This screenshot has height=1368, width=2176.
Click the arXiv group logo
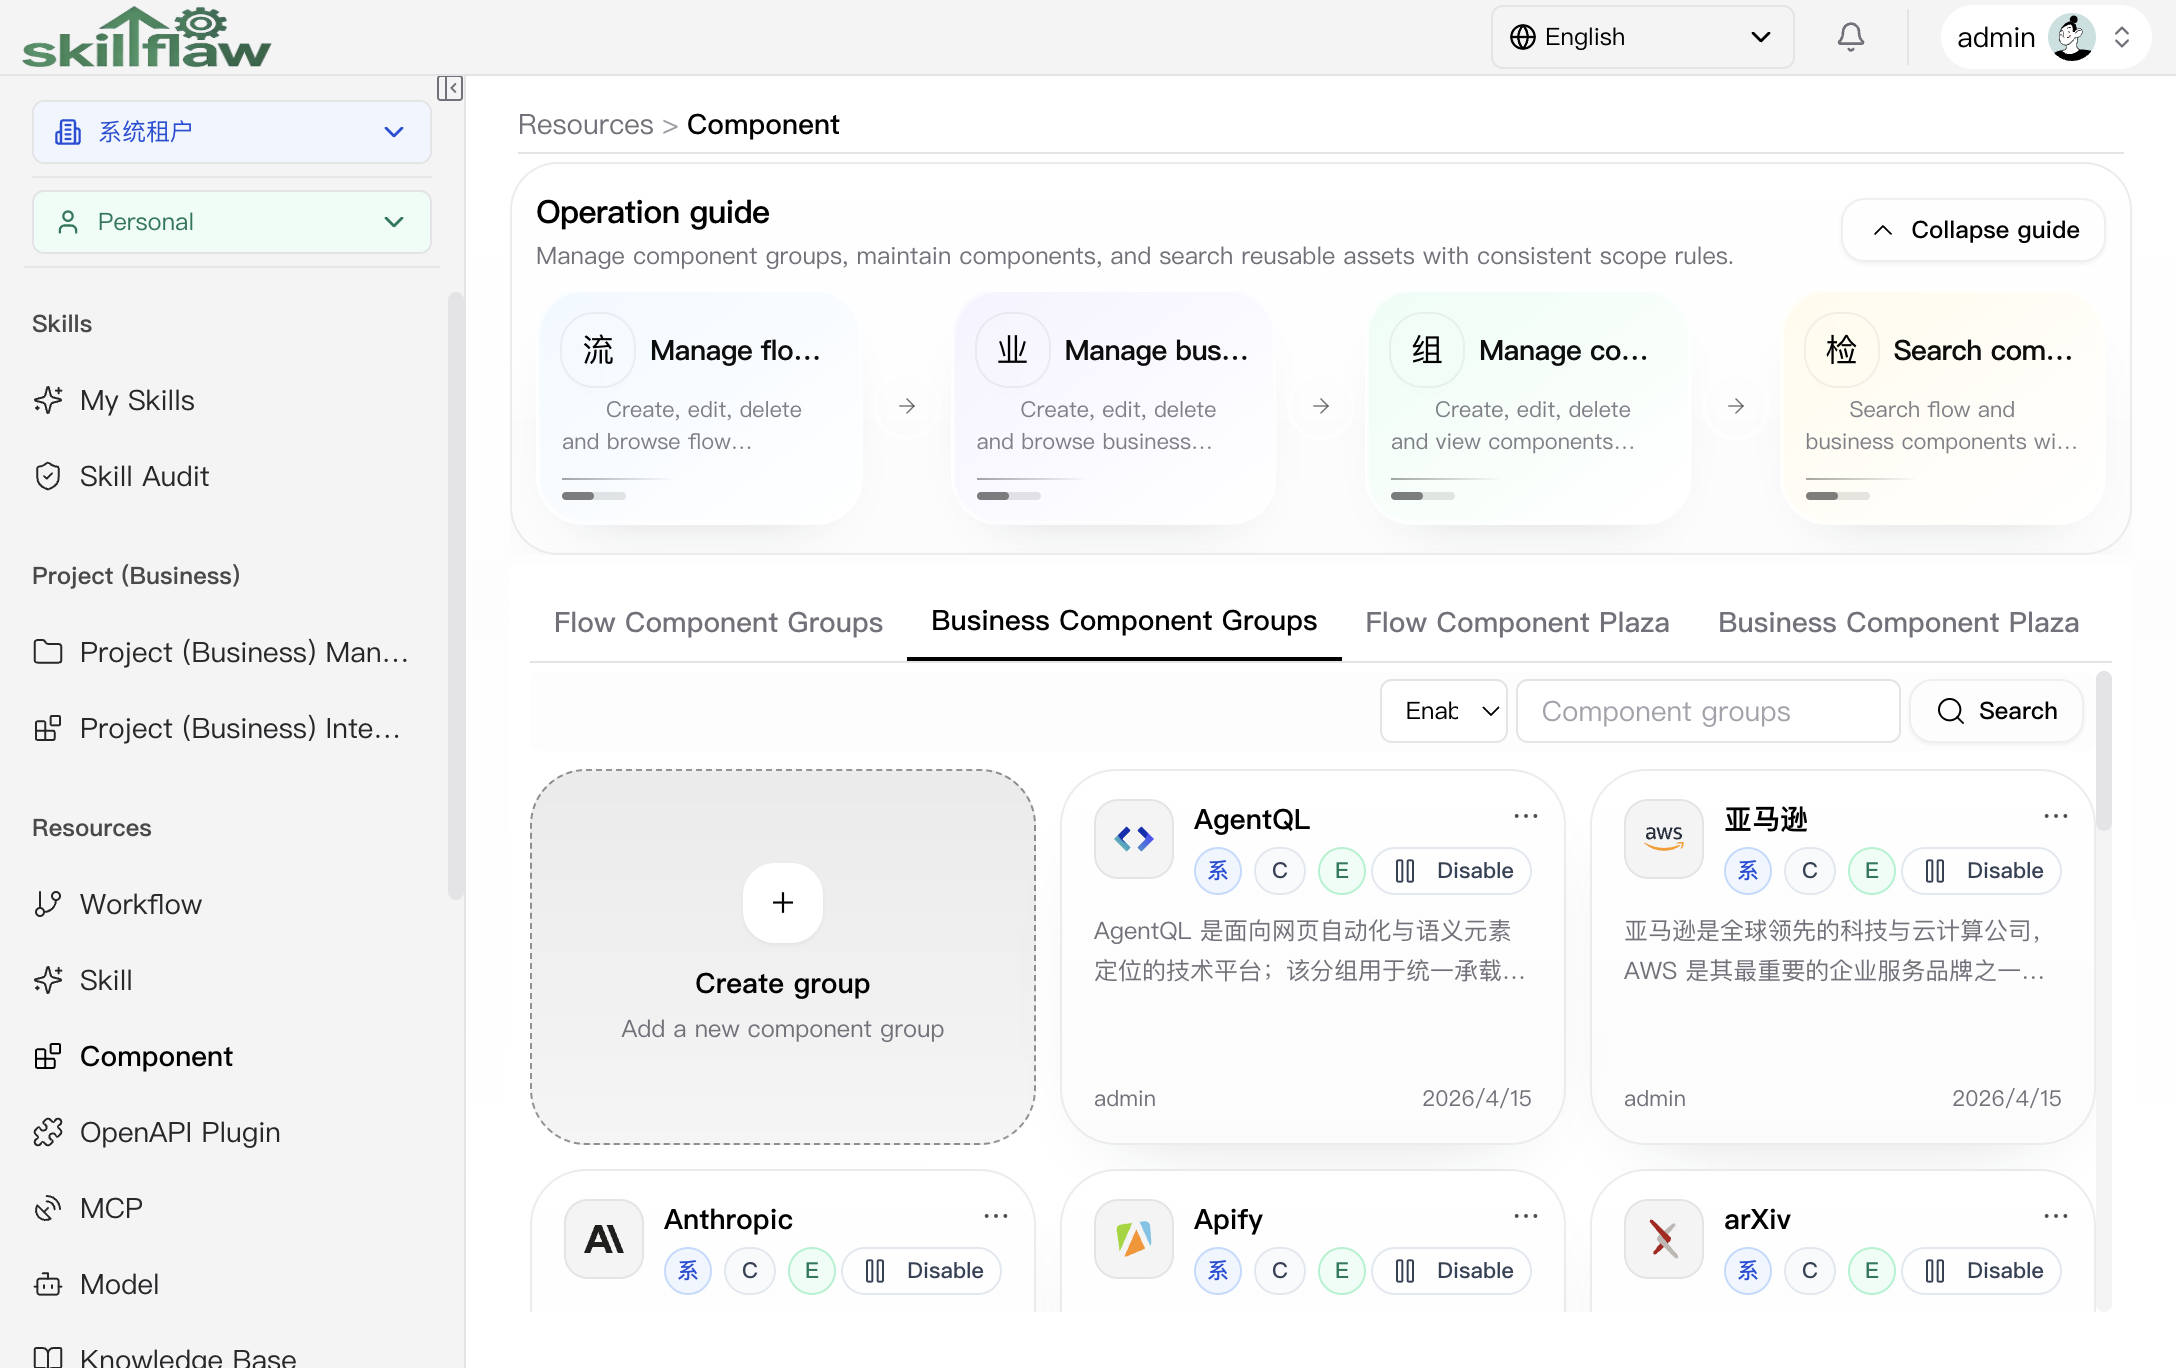[1664, 1239]
